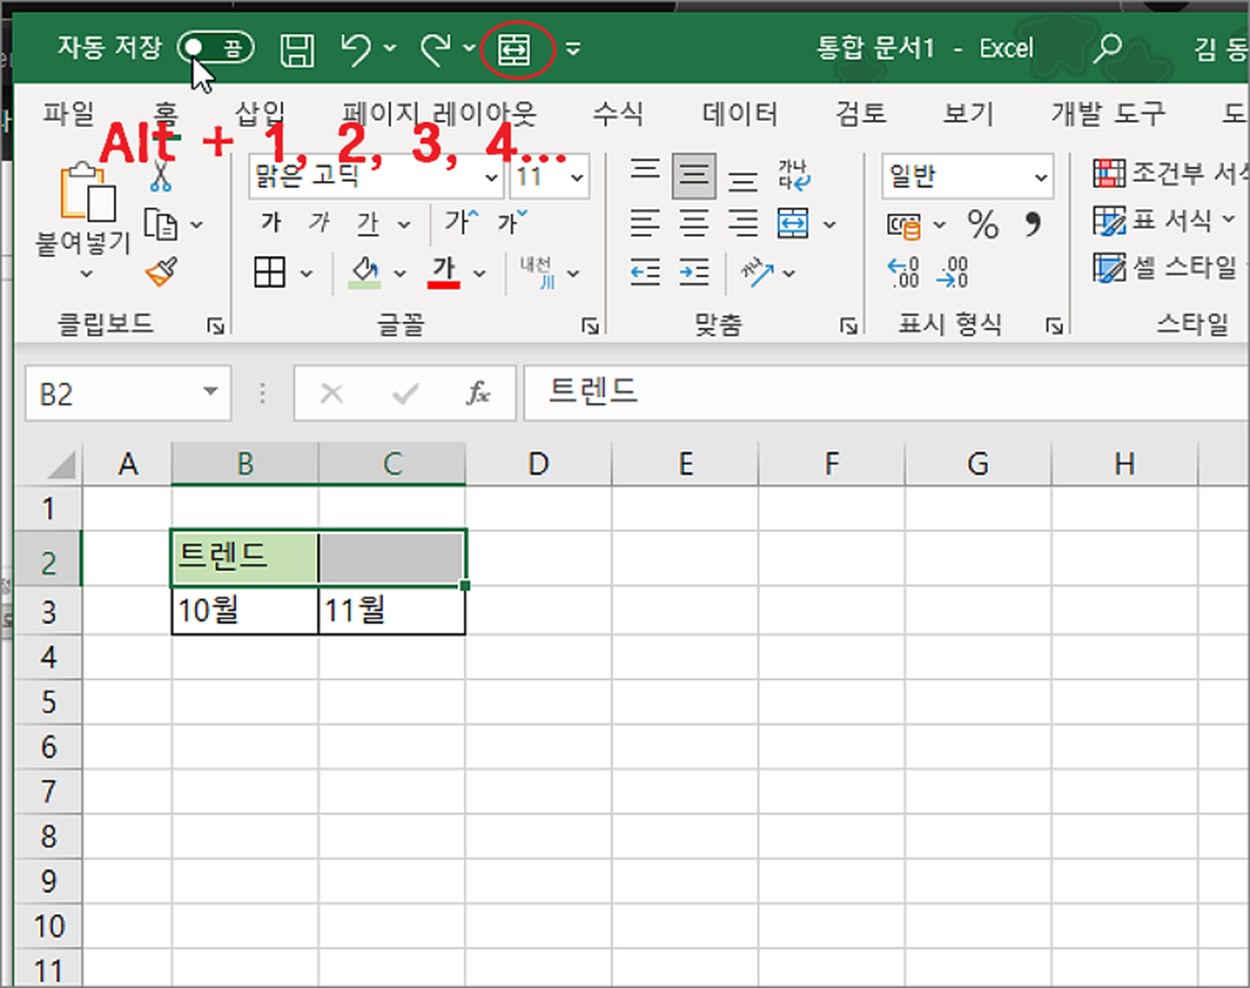Viewport: 1250px width, 988px height.
Task: Switch to the 수식 tab
Action: [x=617, y=113]
